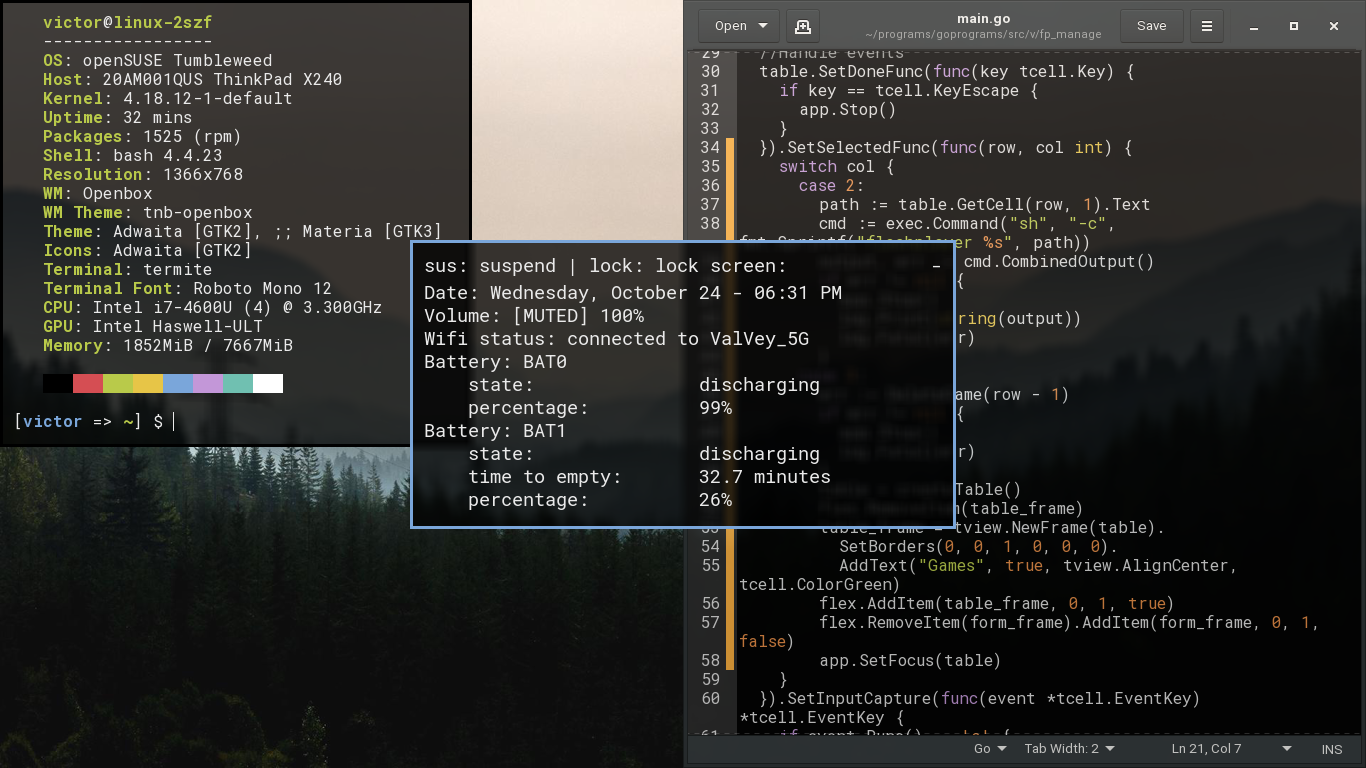Click the Battery: BAT1 heading in popup
The width and height of the screenshot is (1366, 768).
(x=495, y=431)
